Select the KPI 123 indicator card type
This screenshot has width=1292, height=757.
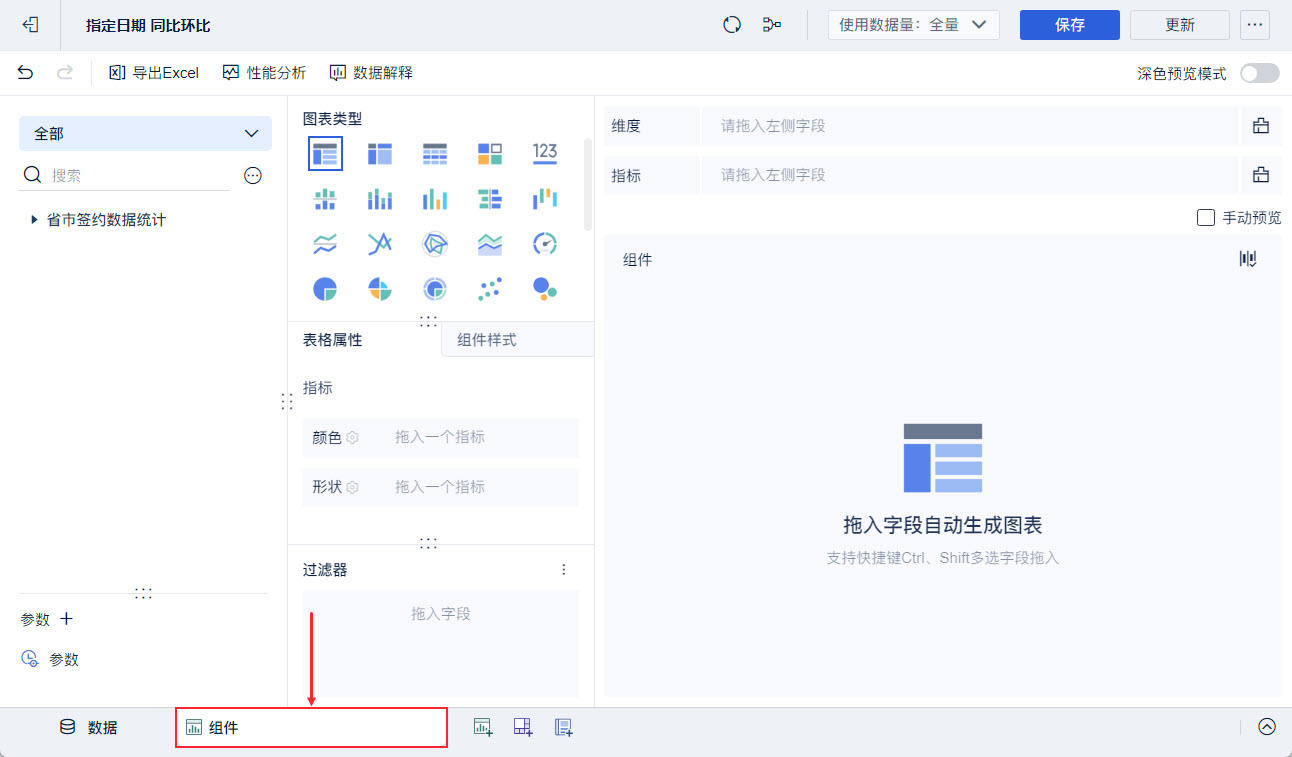pos(545,153)
